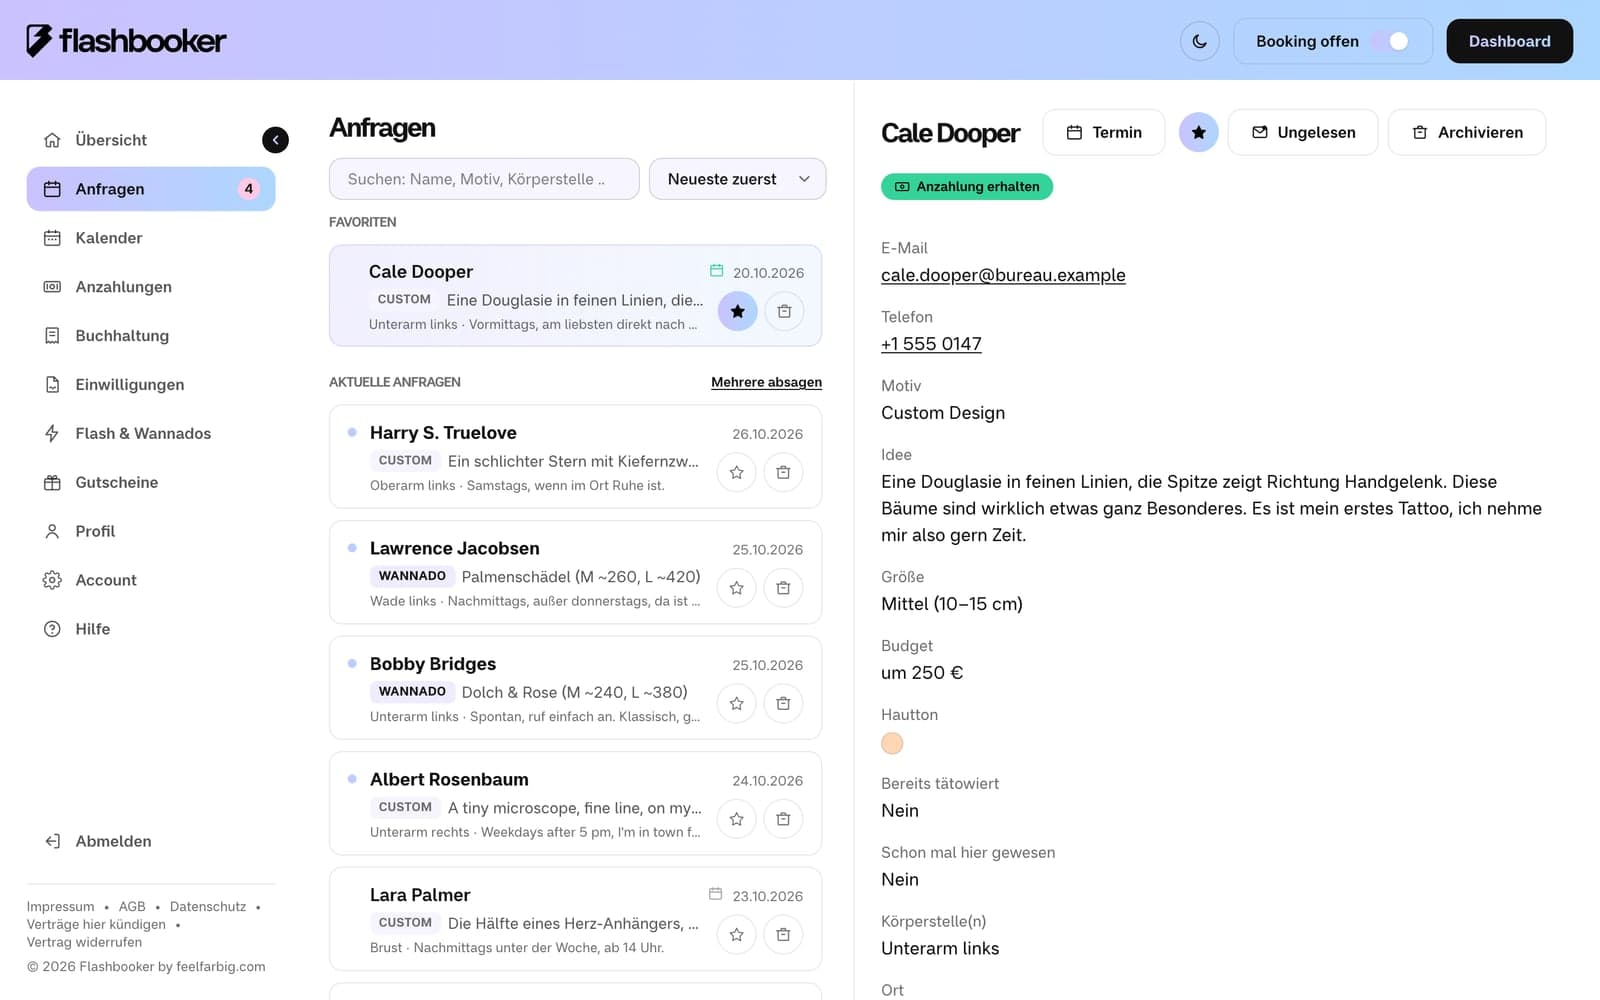
Task: Open the Neueste zuerst sort dropdown
Action: coord(737,179)
